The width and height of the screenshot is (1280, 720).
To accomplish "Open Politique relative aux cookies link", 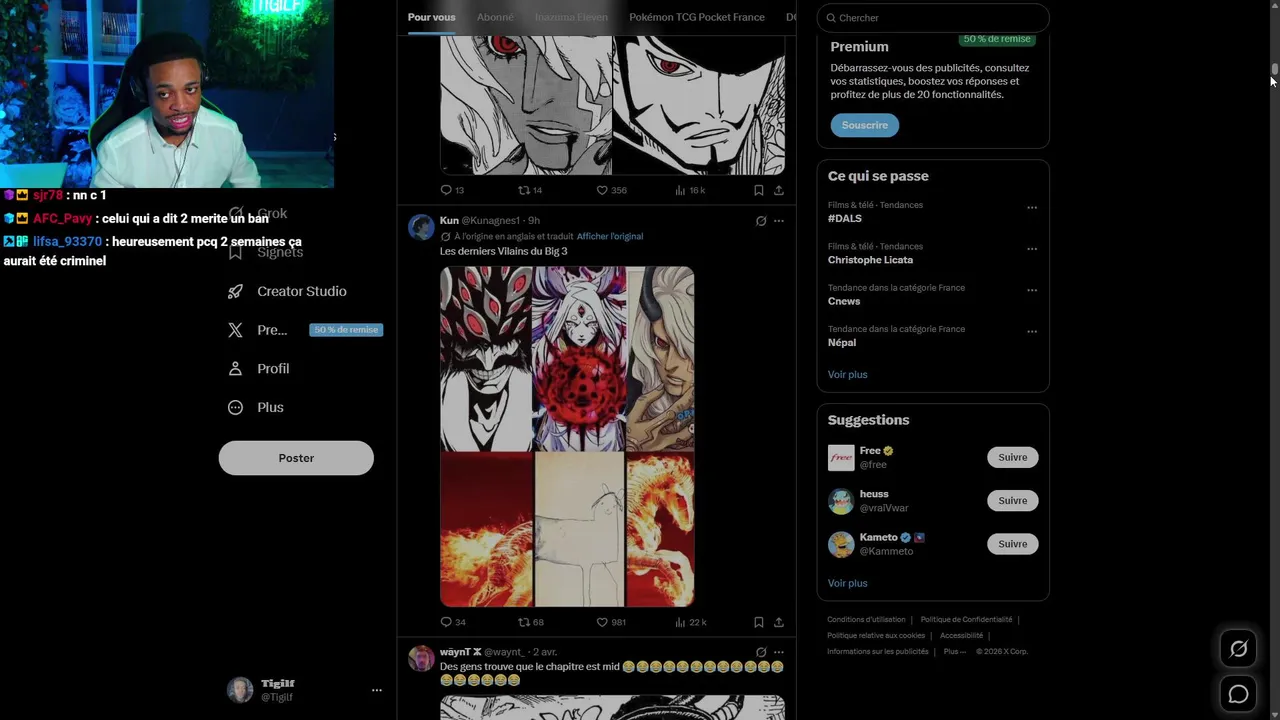I will pyautogui.click(x=876, y=636).
